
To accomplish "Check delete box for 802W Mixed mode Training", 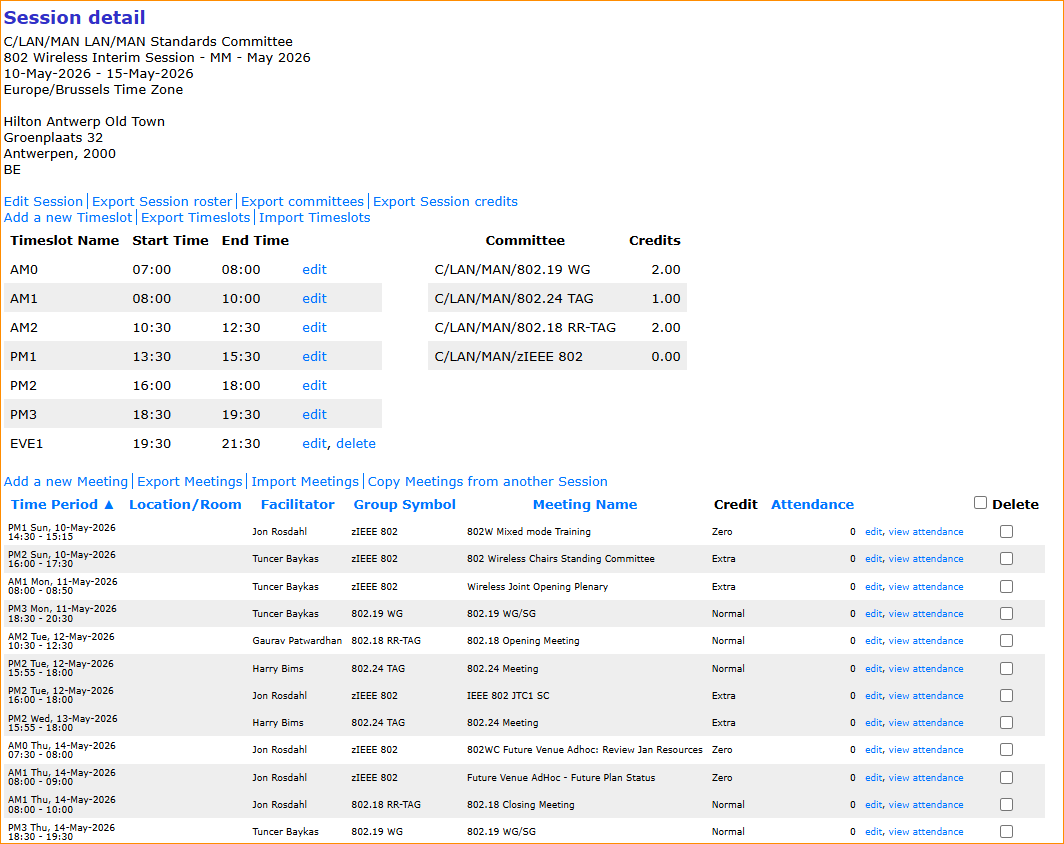I will click(1006, 532).
